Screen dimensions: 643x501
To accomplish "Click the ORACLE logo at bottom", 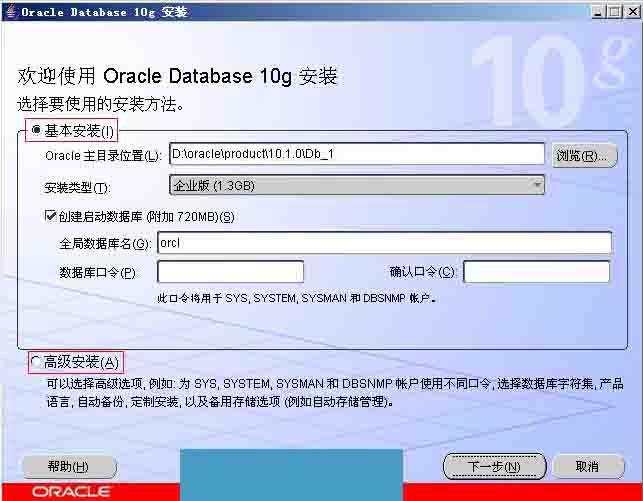I will [x=72, y=491].
